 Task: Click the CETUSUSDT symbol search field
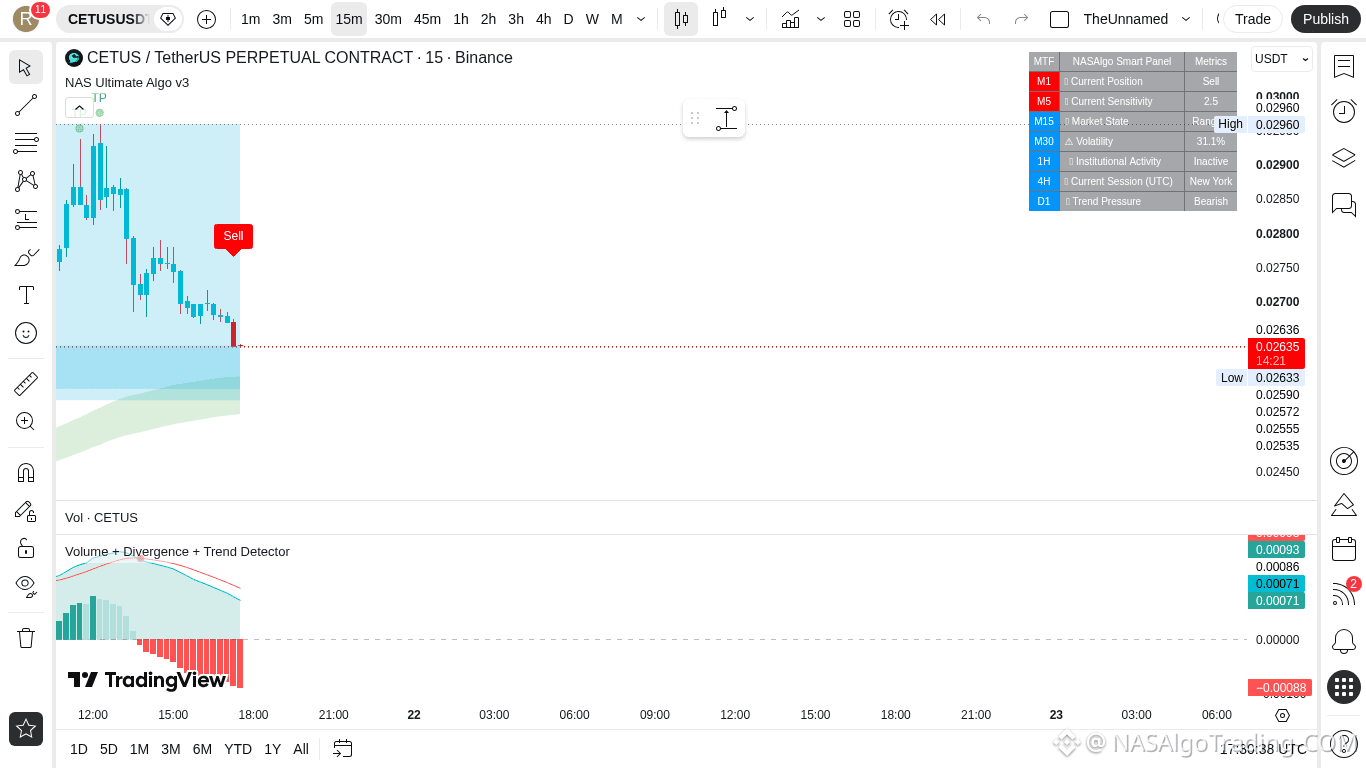click(108, 19)
